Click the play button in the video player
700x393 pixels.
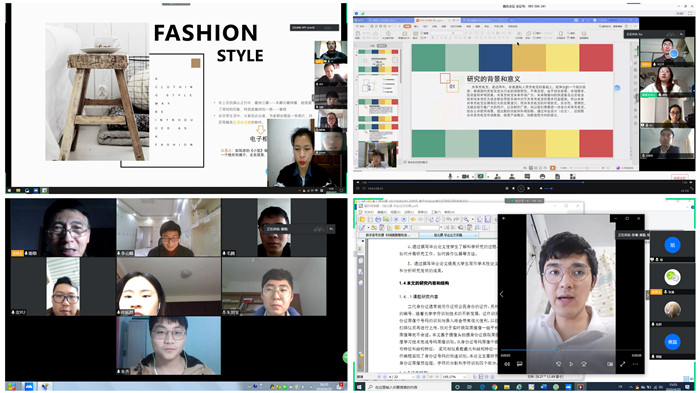click(x=571, y=364)
